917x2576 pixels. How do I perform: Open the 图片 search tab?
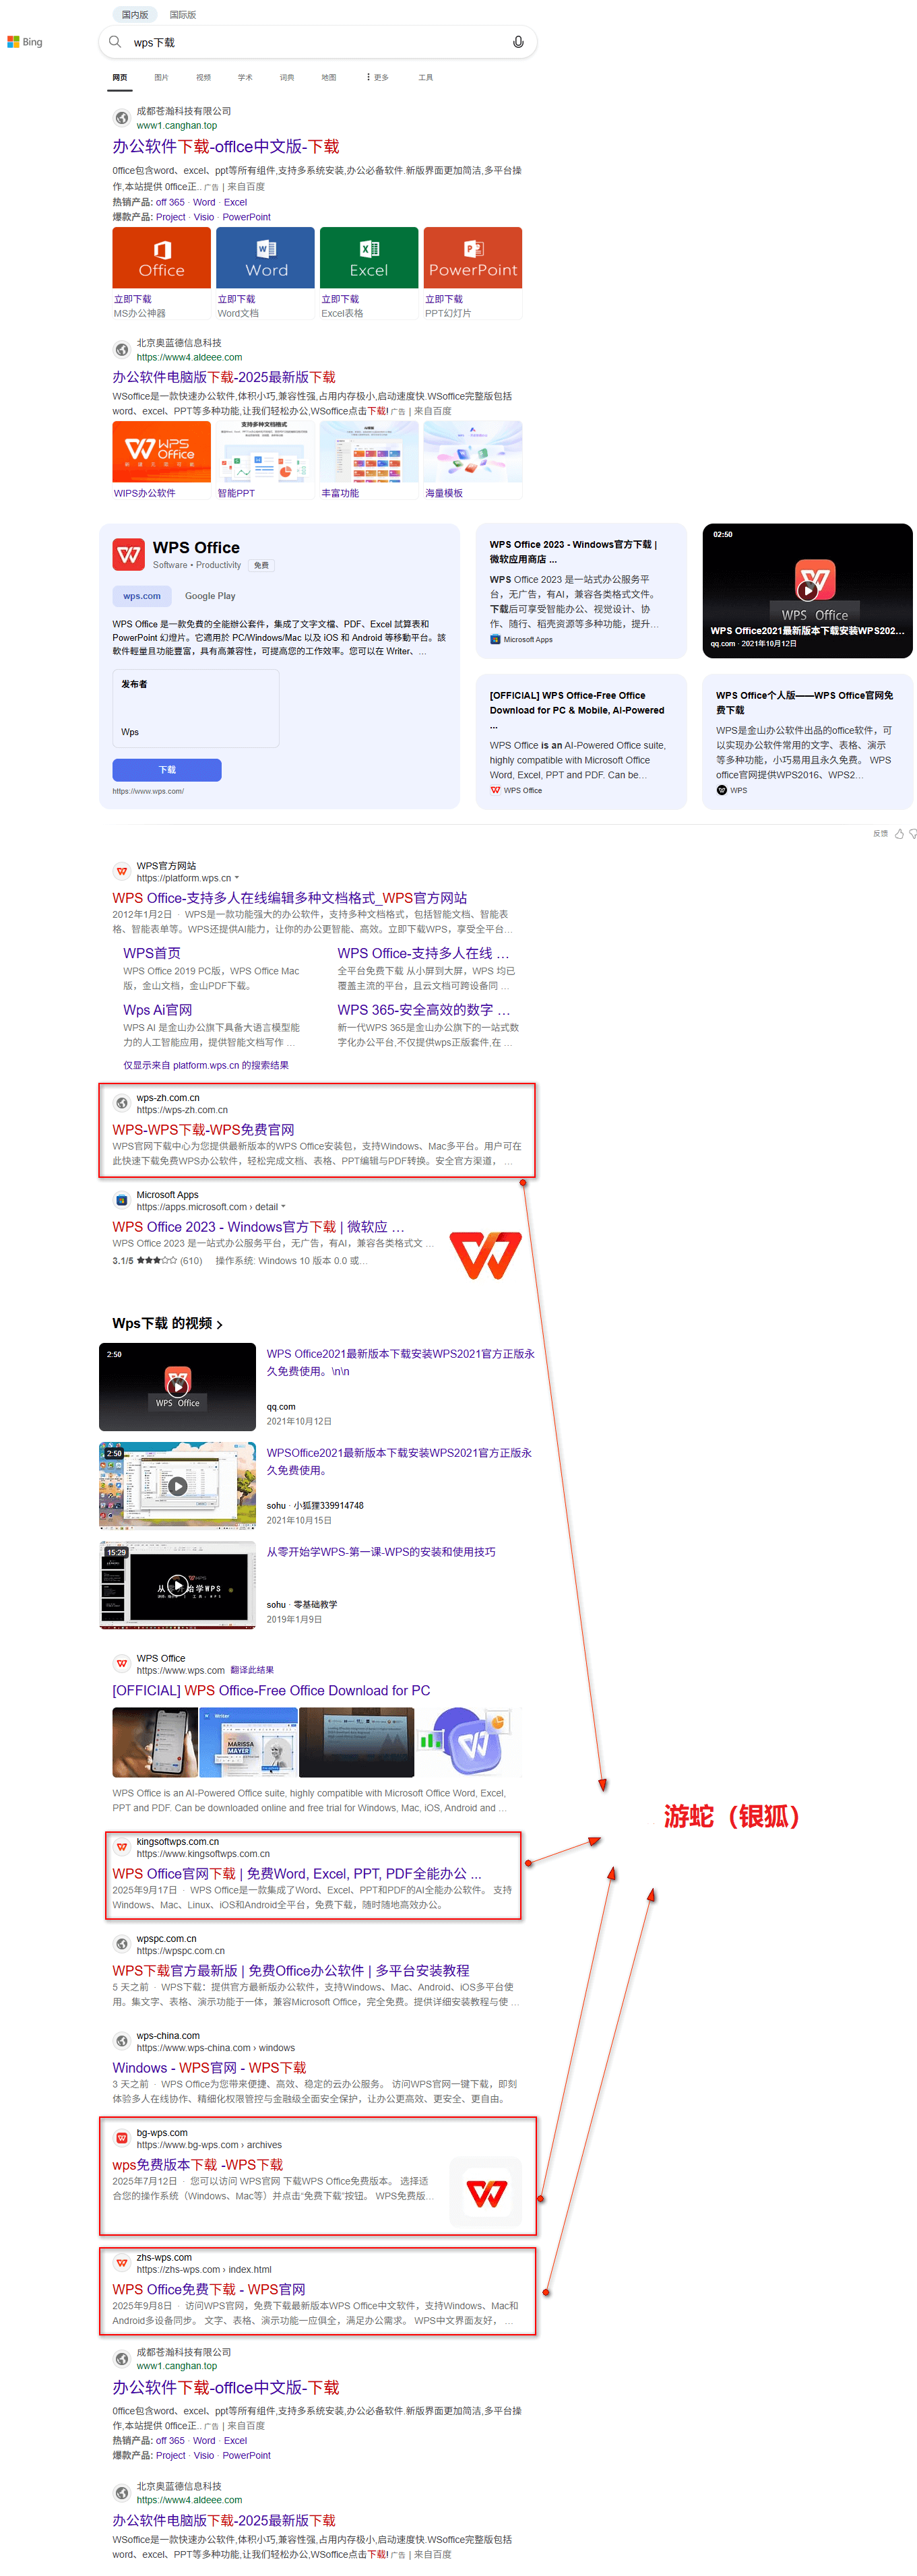(x=161, y=77)
